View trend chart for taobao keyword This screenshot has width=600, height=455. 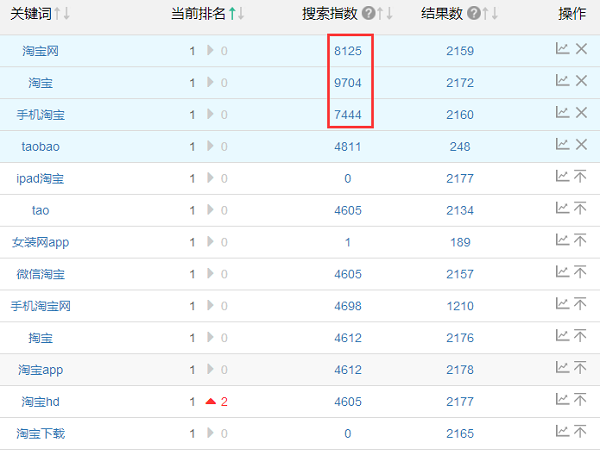coord(562,145)
